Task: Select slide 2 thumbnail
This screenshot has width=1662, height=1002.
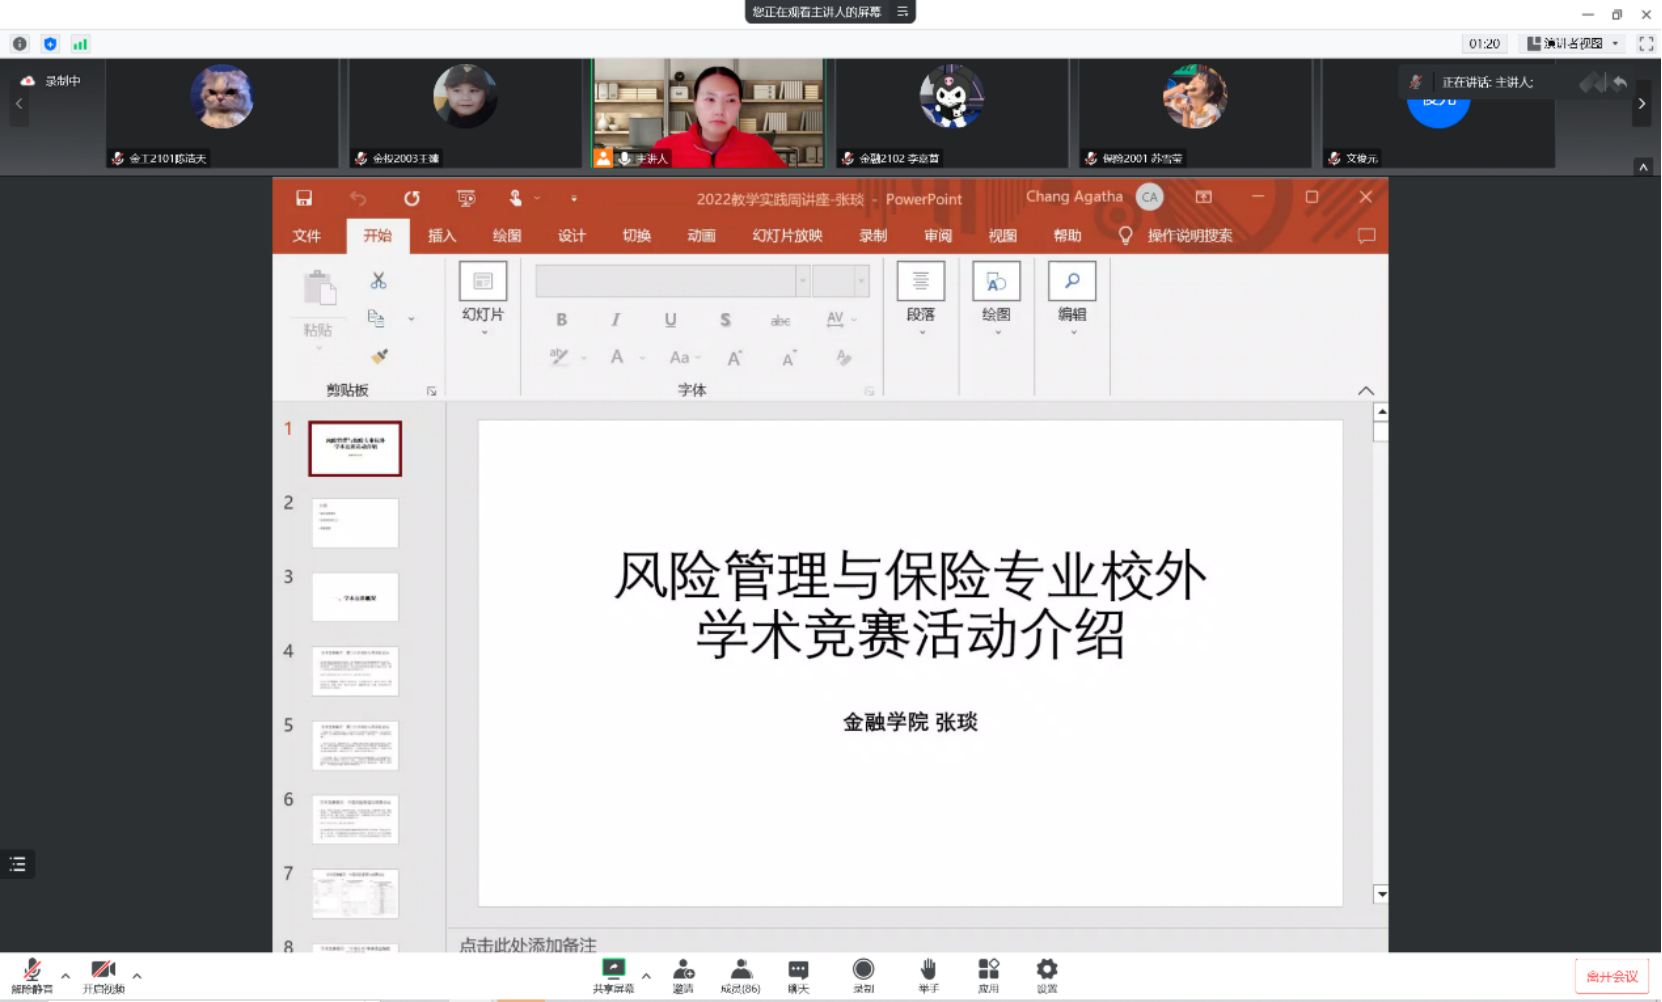Action: pyautogui.click(x=355, y=523)
